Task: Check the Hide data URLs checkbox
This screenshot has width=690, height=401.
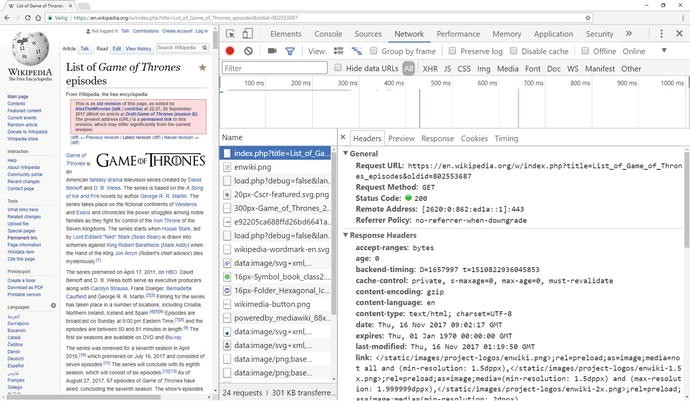Action: pyautogui.click(x=338, y=68)
